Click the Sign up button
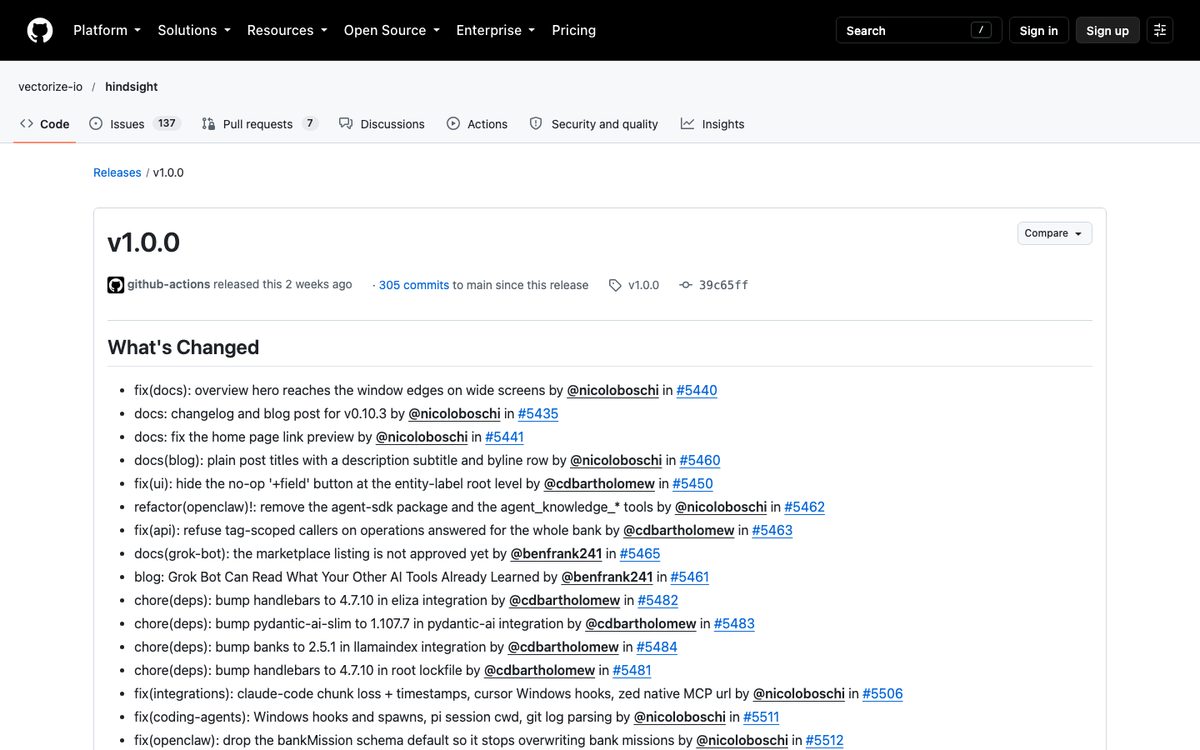 click(1107, 30)
